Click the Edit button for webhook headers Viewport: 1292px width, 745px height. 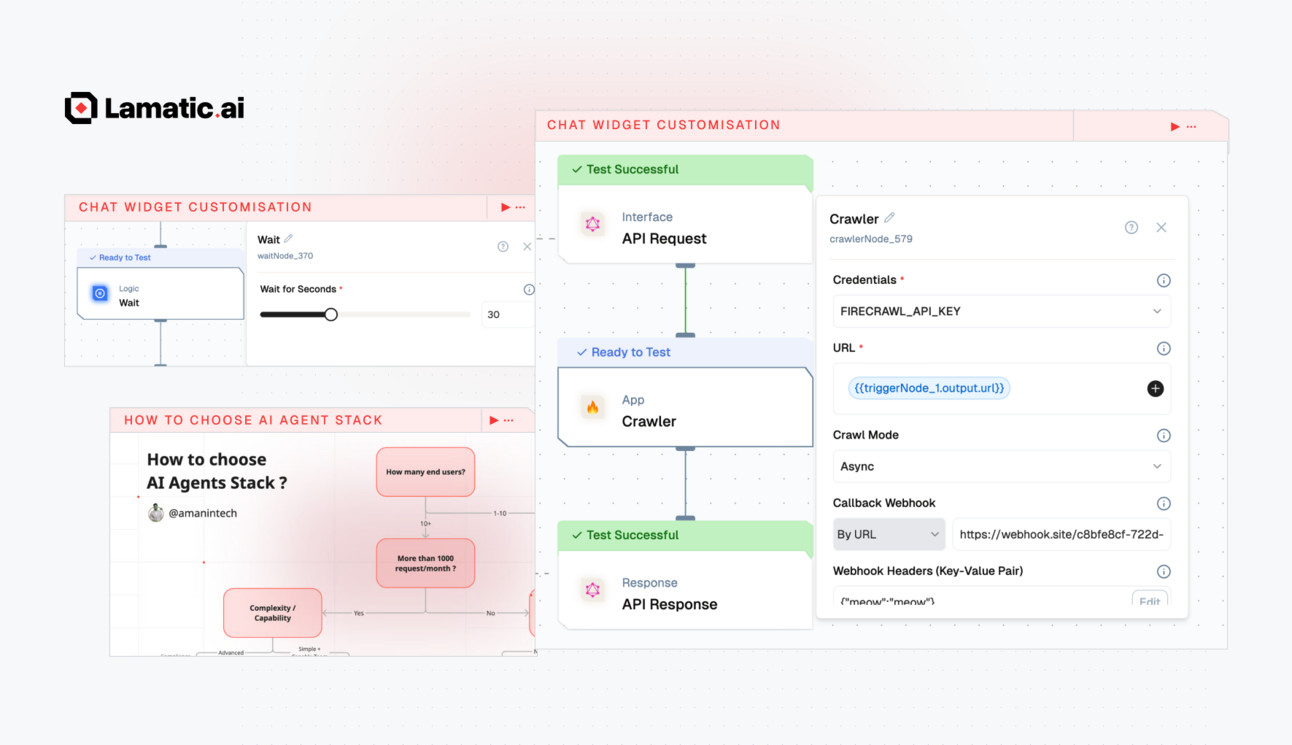tap(1149, 600)
